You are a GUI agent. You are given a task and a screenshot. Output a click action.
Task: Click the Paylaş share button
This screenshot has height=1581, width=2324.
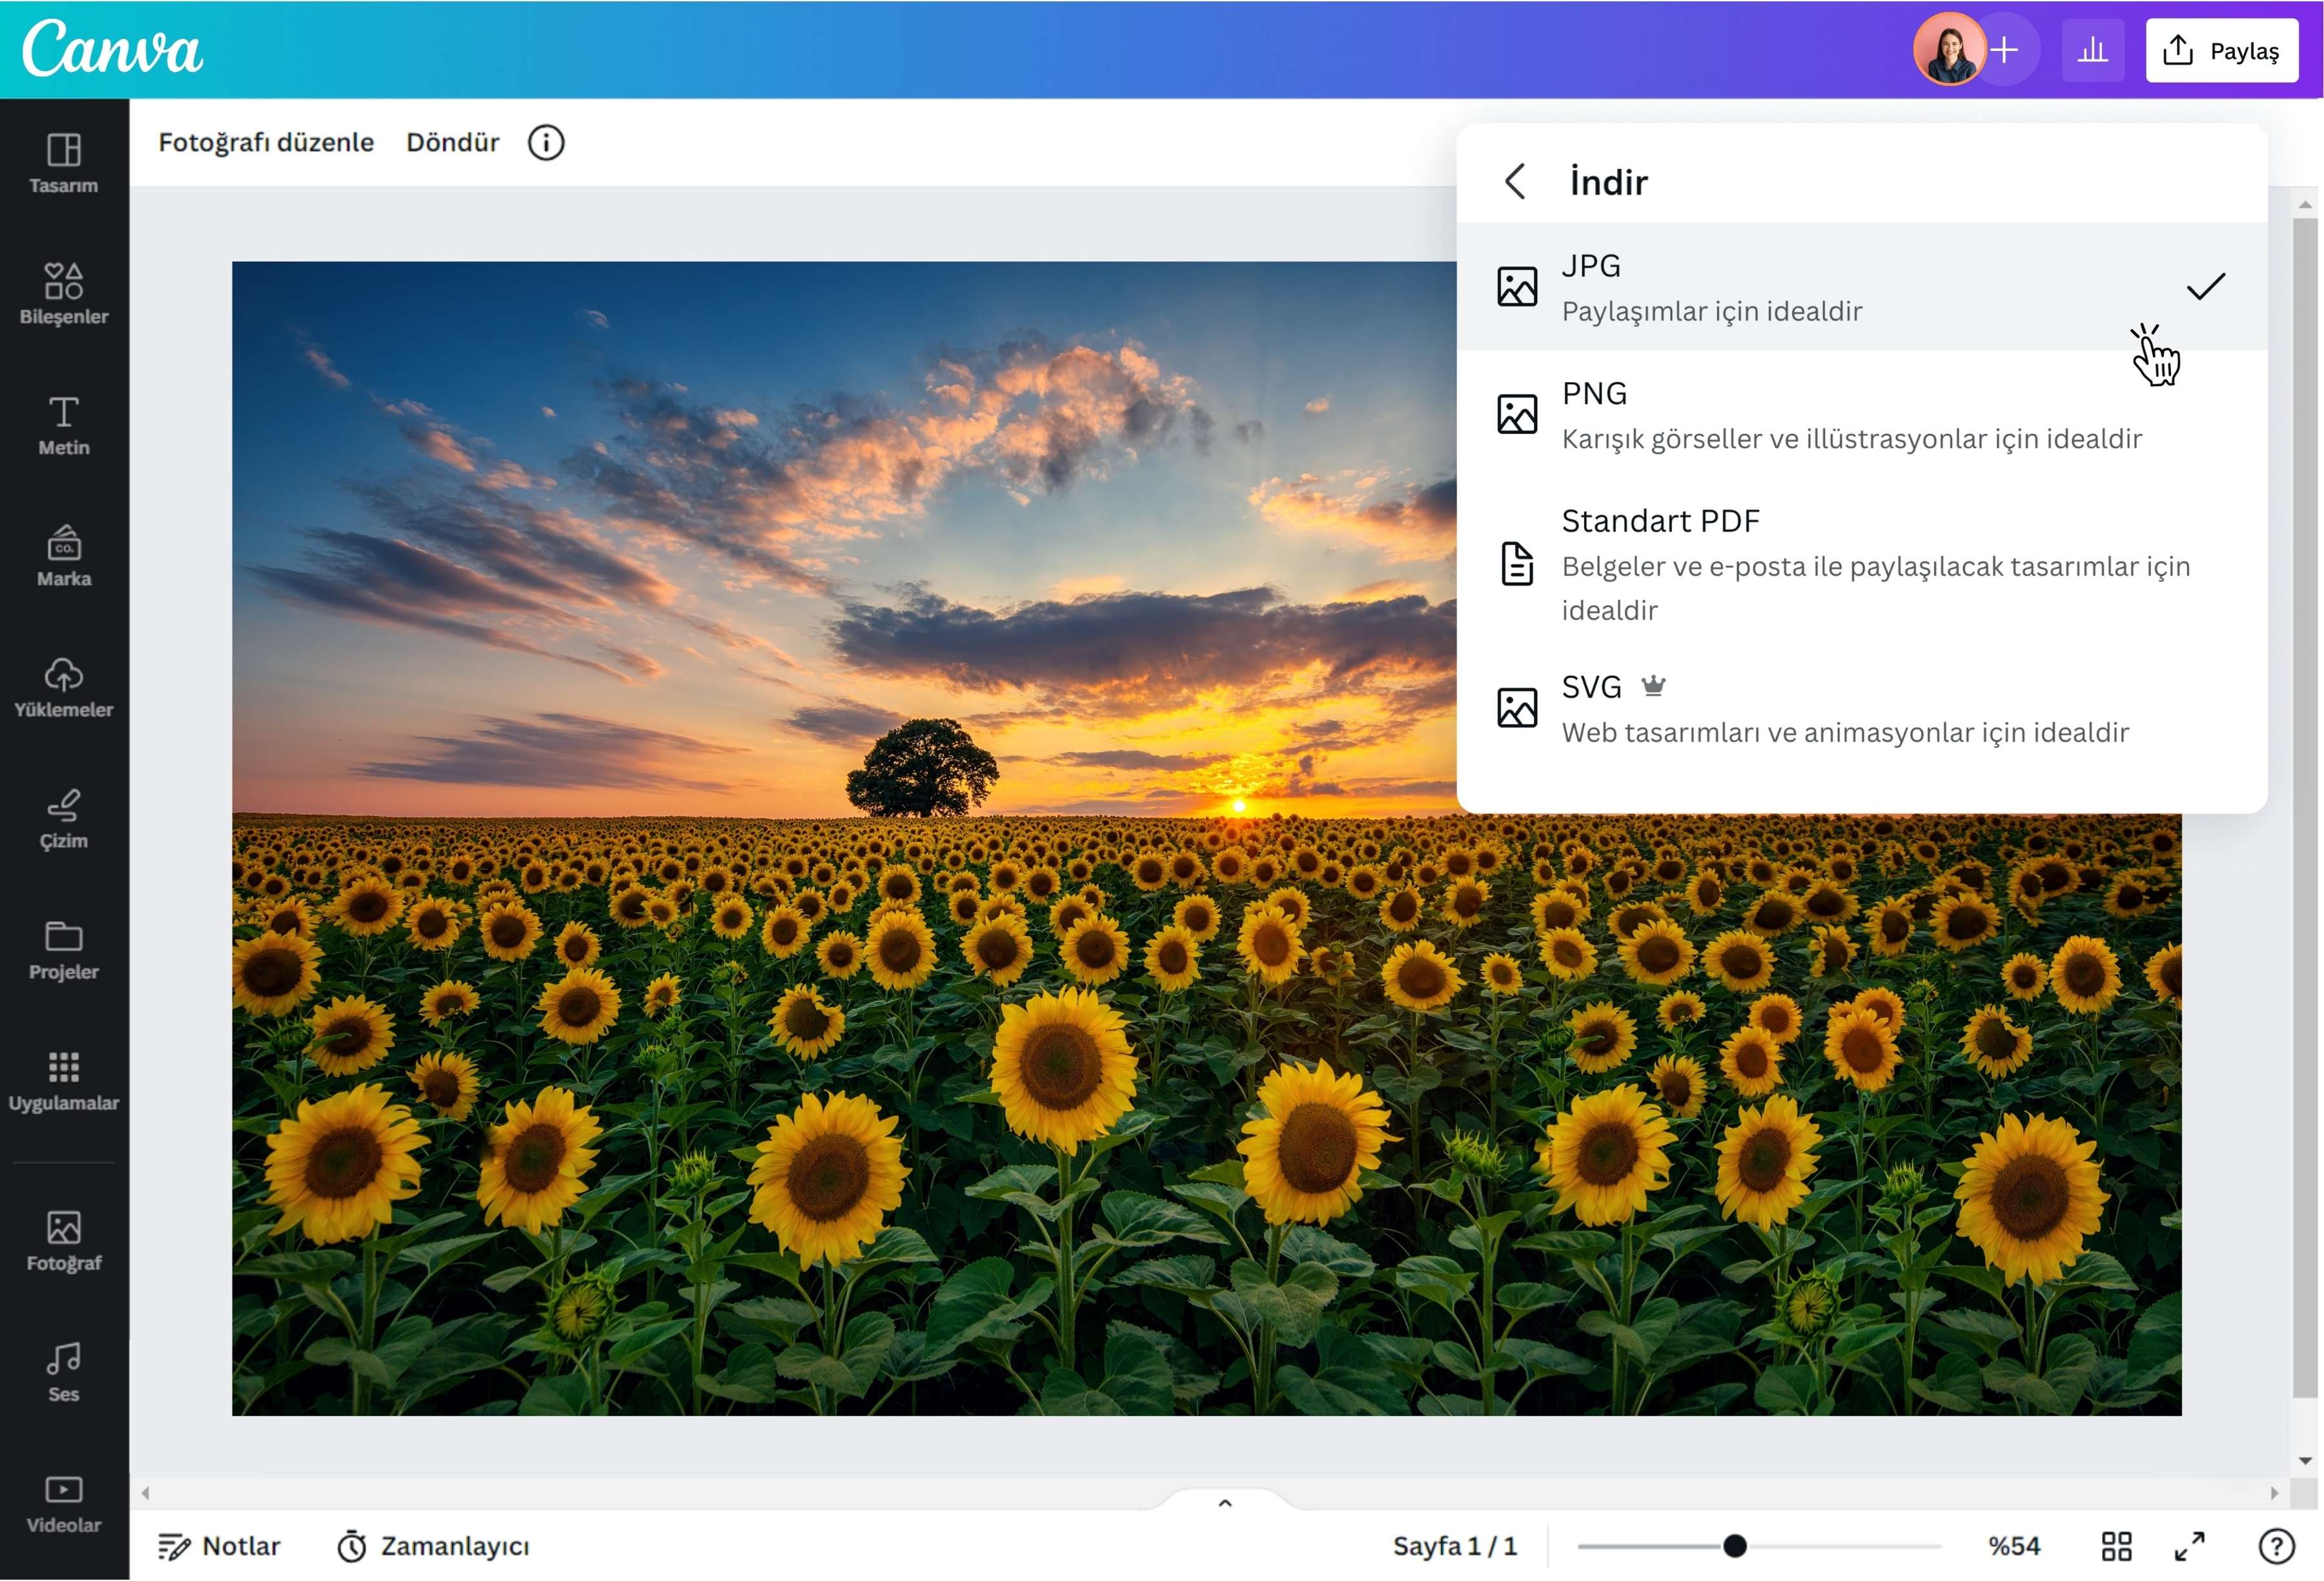[2222, 50]
